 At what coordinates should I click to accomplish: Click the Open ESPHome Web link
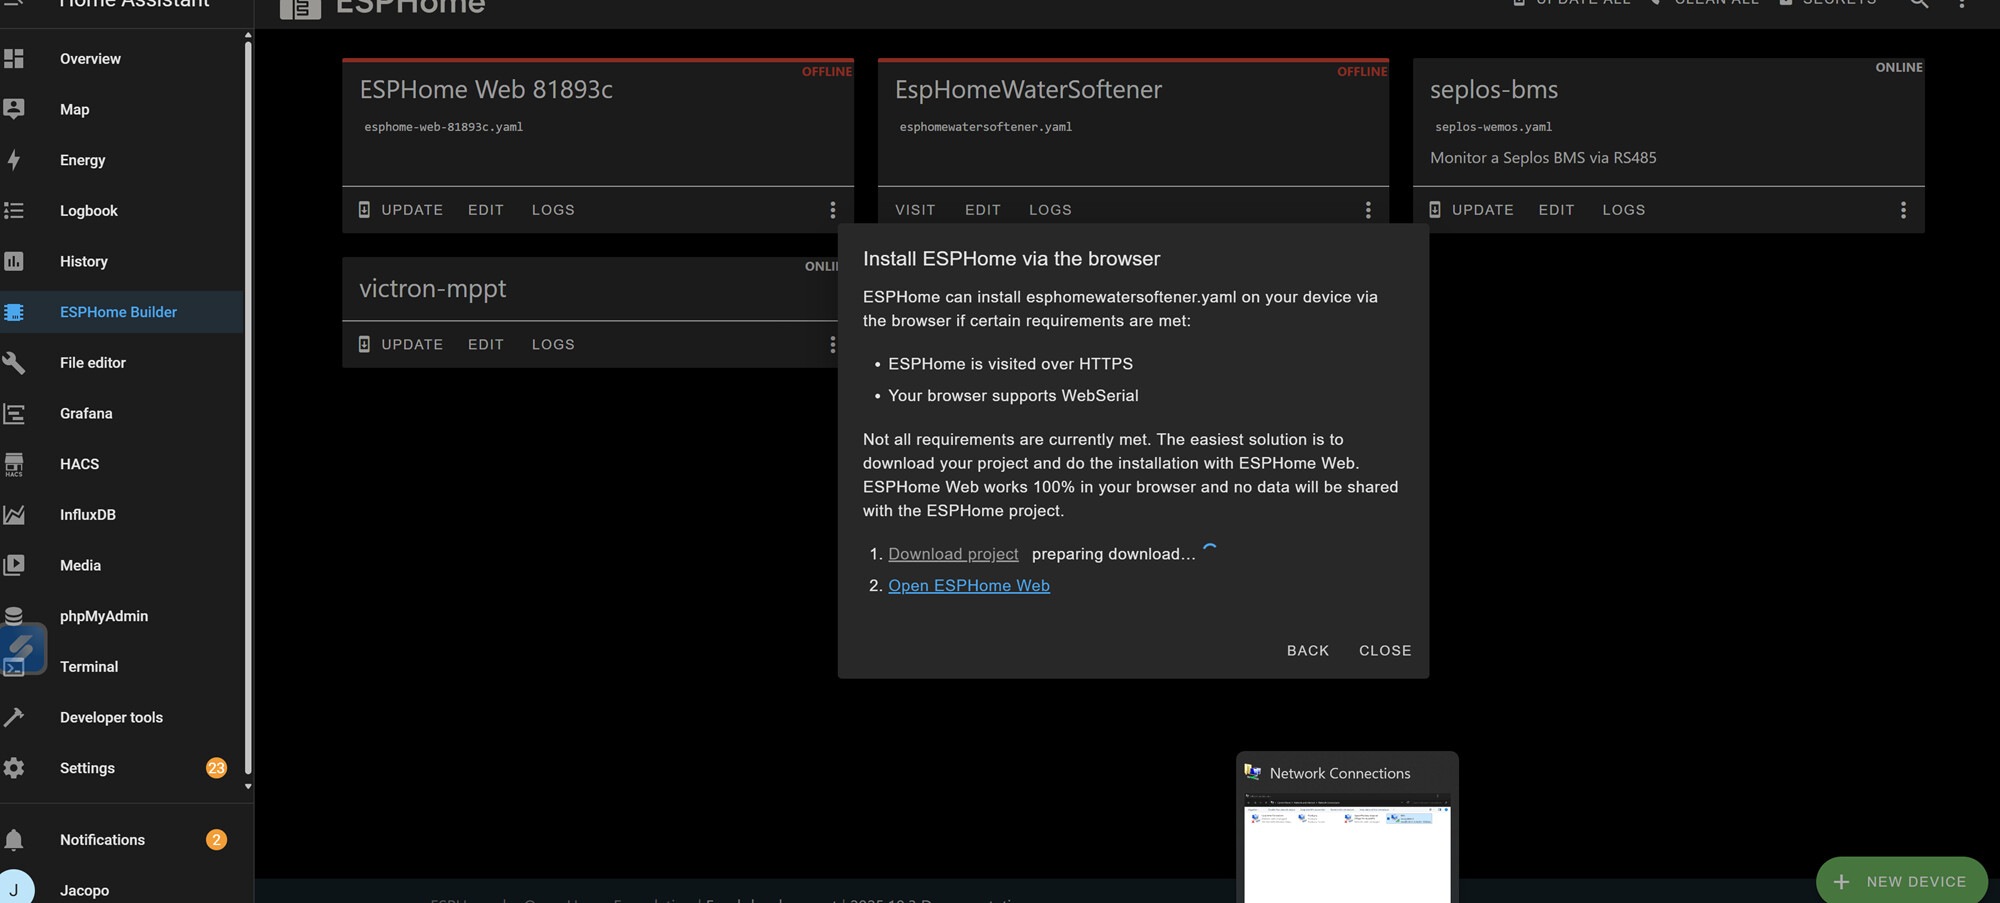pos(968,586)
